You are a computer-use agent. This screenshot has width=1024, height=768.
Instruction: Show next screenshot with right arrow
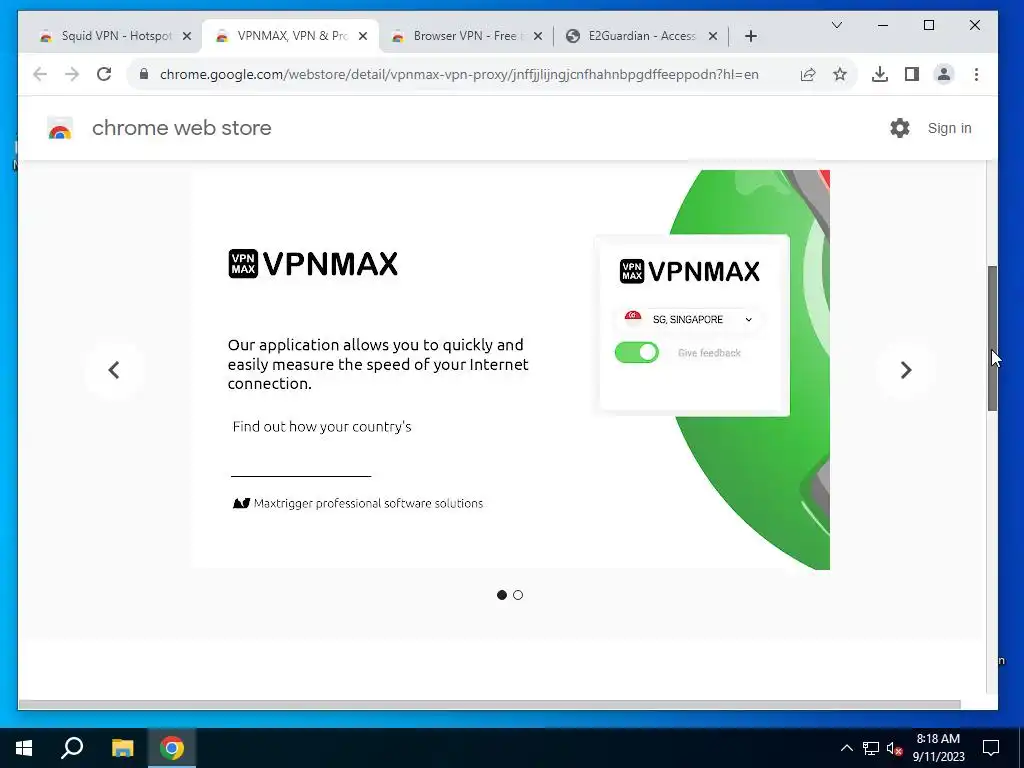pyautogui.click(x=905, y=370)
